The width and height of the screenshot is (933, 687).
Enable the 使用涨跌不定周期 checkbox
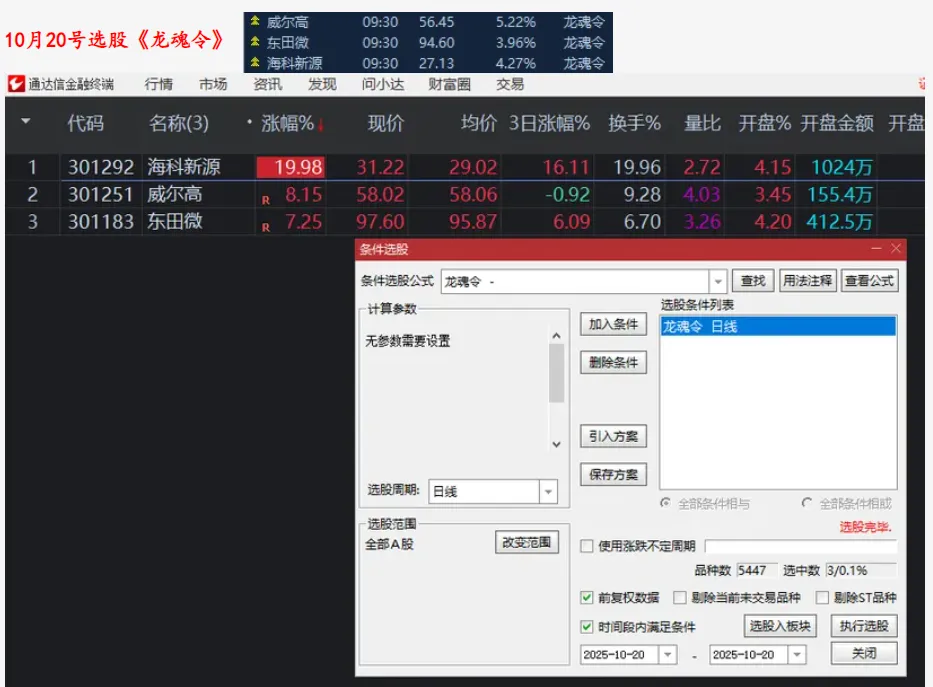[x=588, y=546]
